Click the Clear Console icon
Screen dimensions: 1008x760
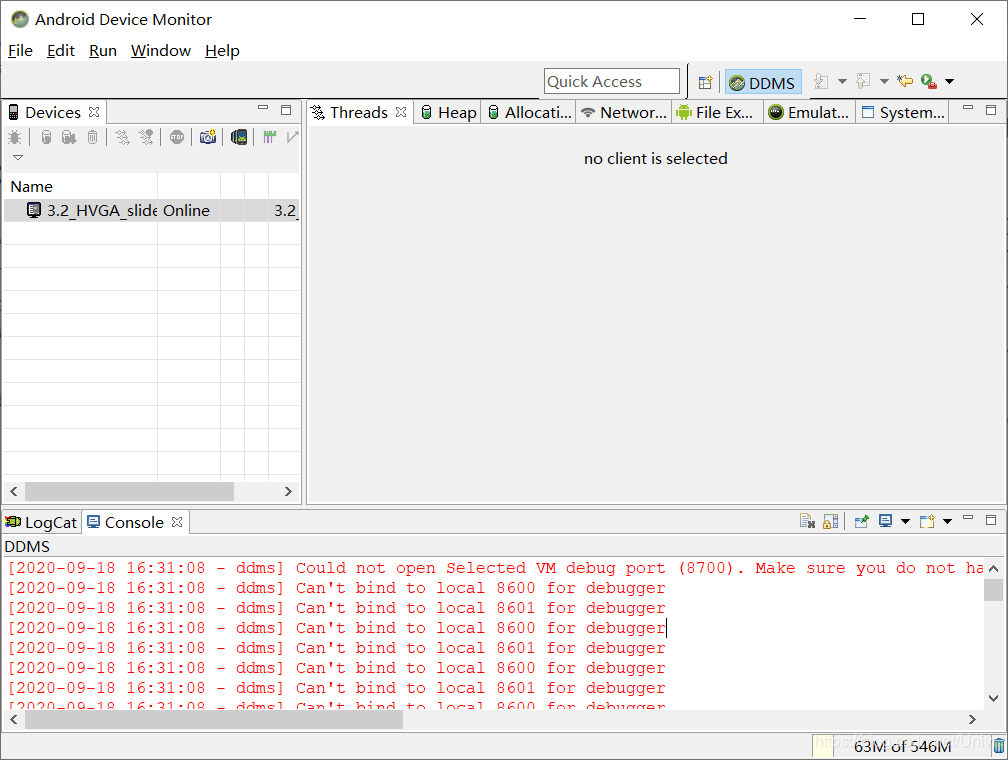coord(807,521)
